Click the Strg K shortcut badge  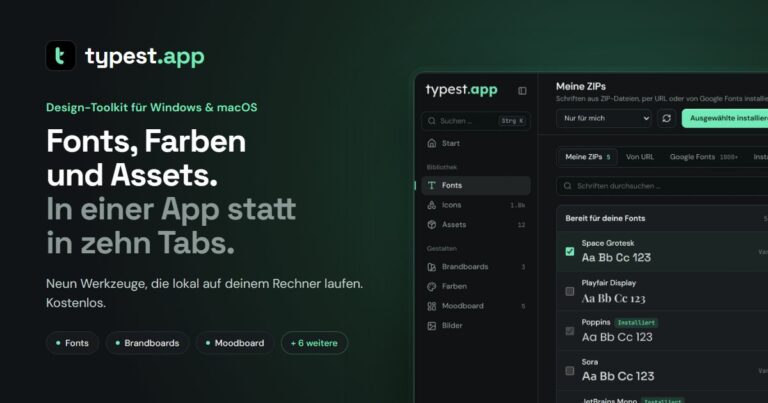click(x=512, y=120)
